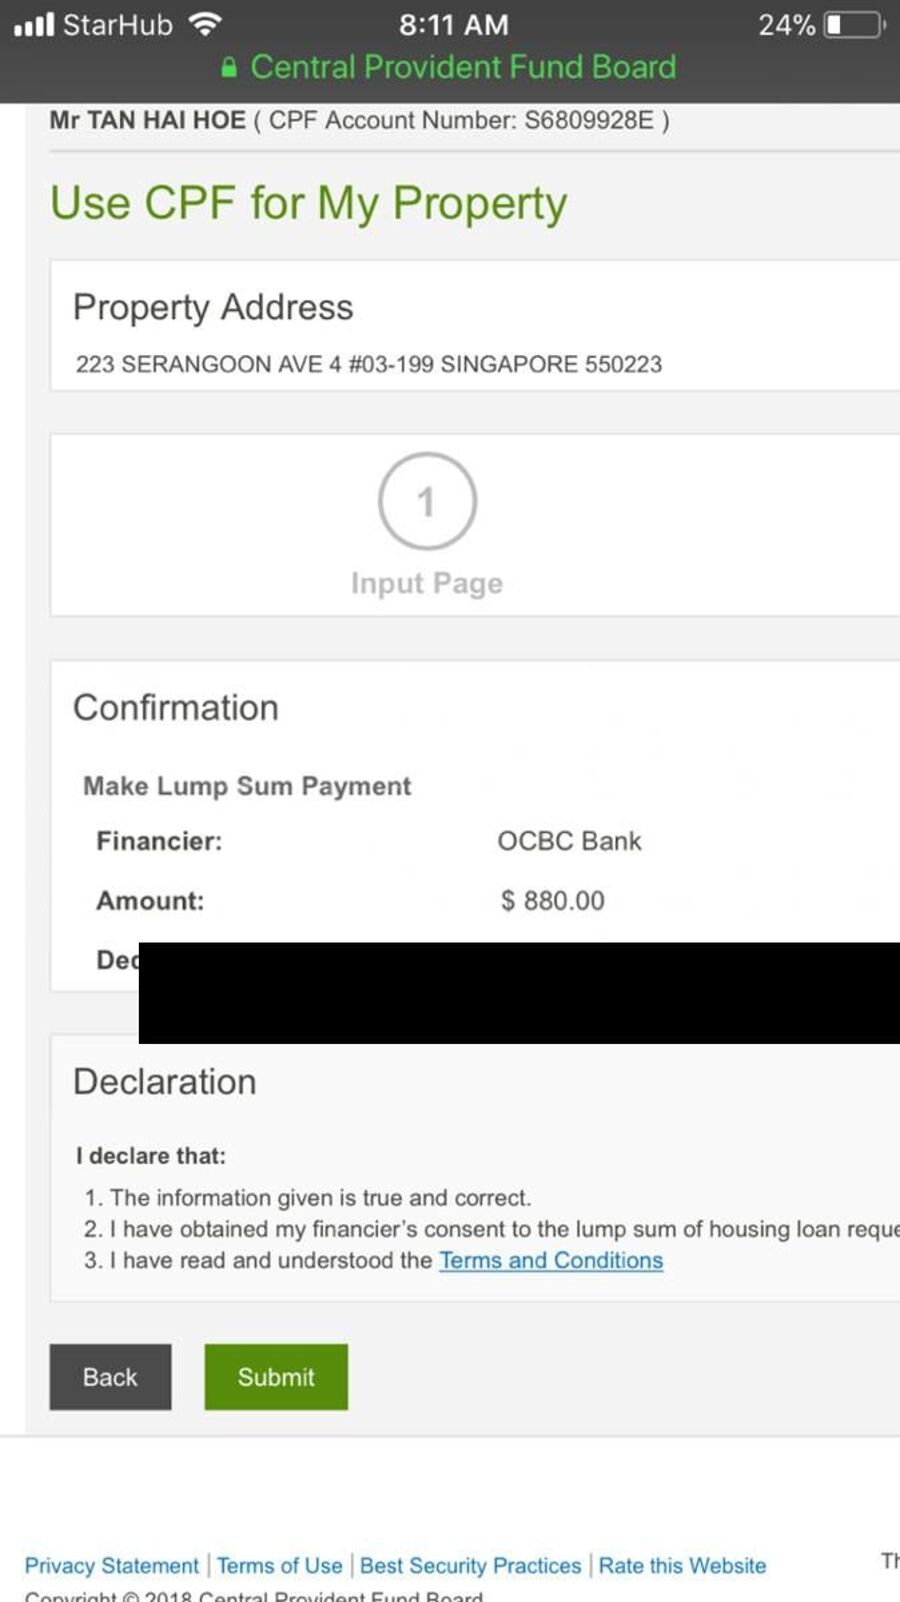Click the Rate this Website link
This screenshot has width=900, height=1602.
point(682,1565)
